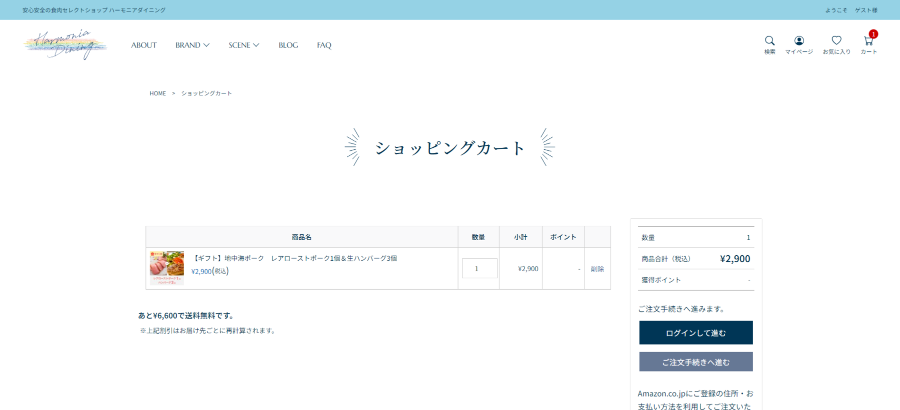Click the quantity input field
The image size is (900, 410).
479,268
